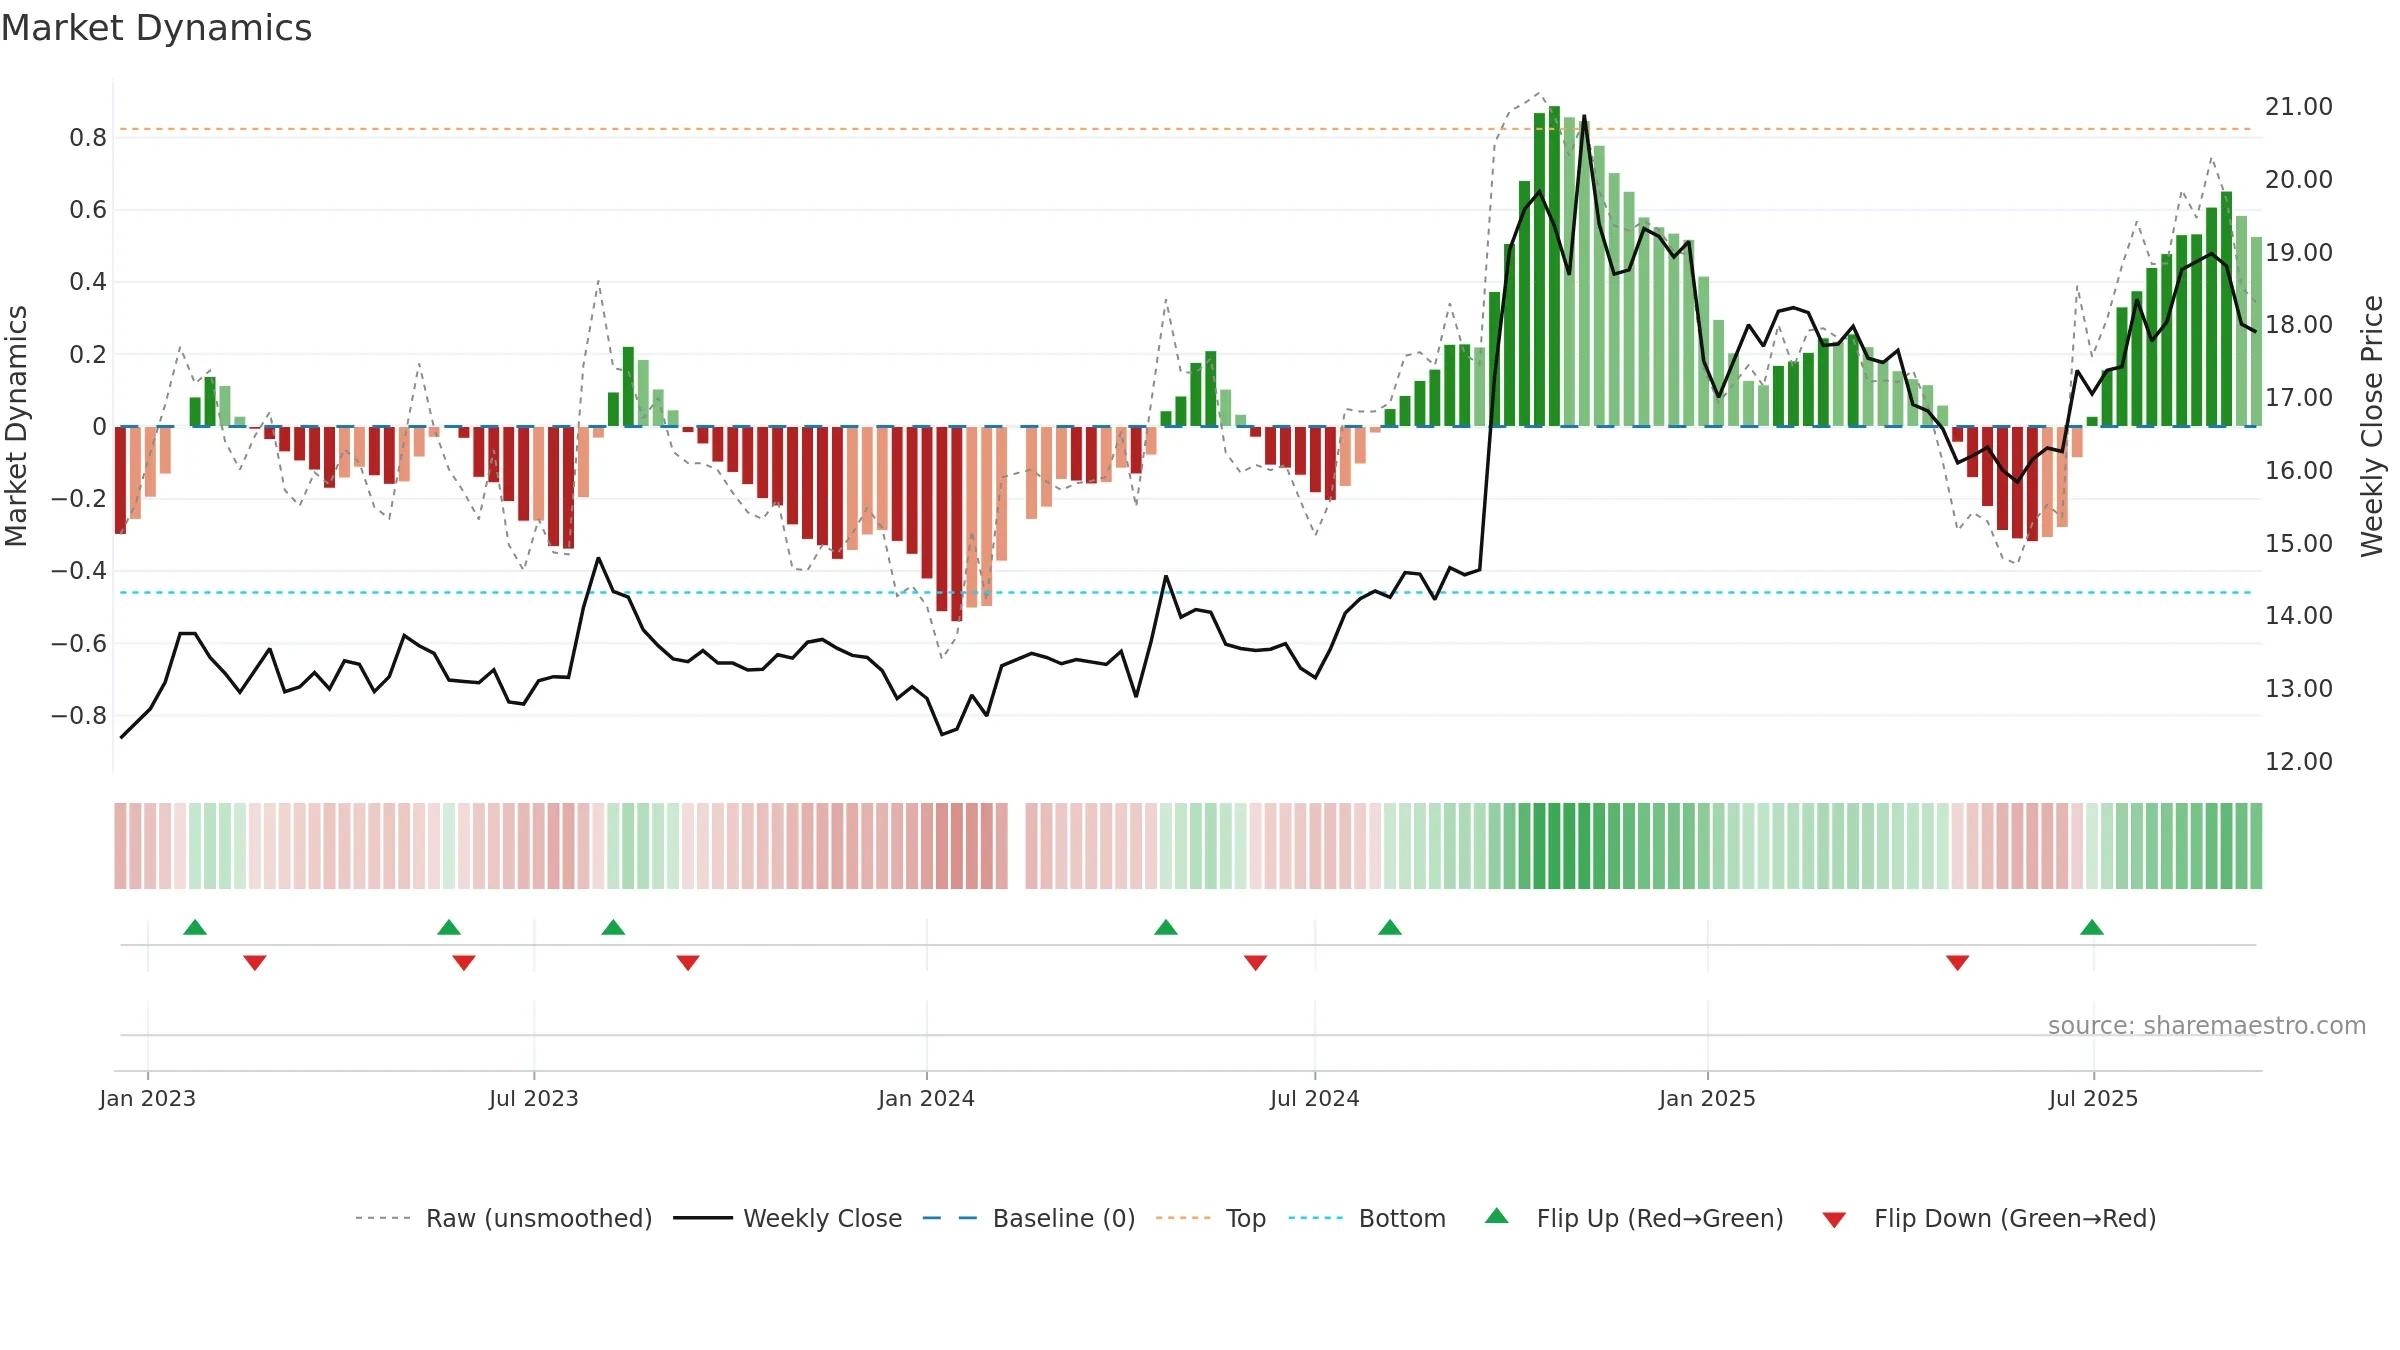Click the '18.00' price axis label
The image size is (2400, 1350).
pyautogui.click(x=2299, y=325)
